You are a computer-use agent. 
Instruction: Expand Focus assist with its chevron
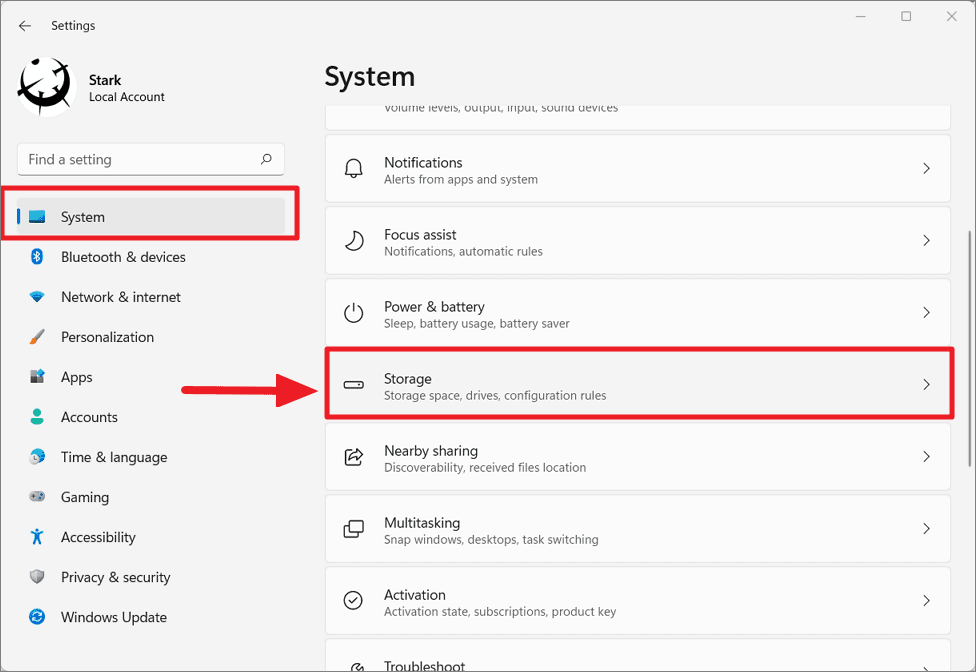(926, 240)
